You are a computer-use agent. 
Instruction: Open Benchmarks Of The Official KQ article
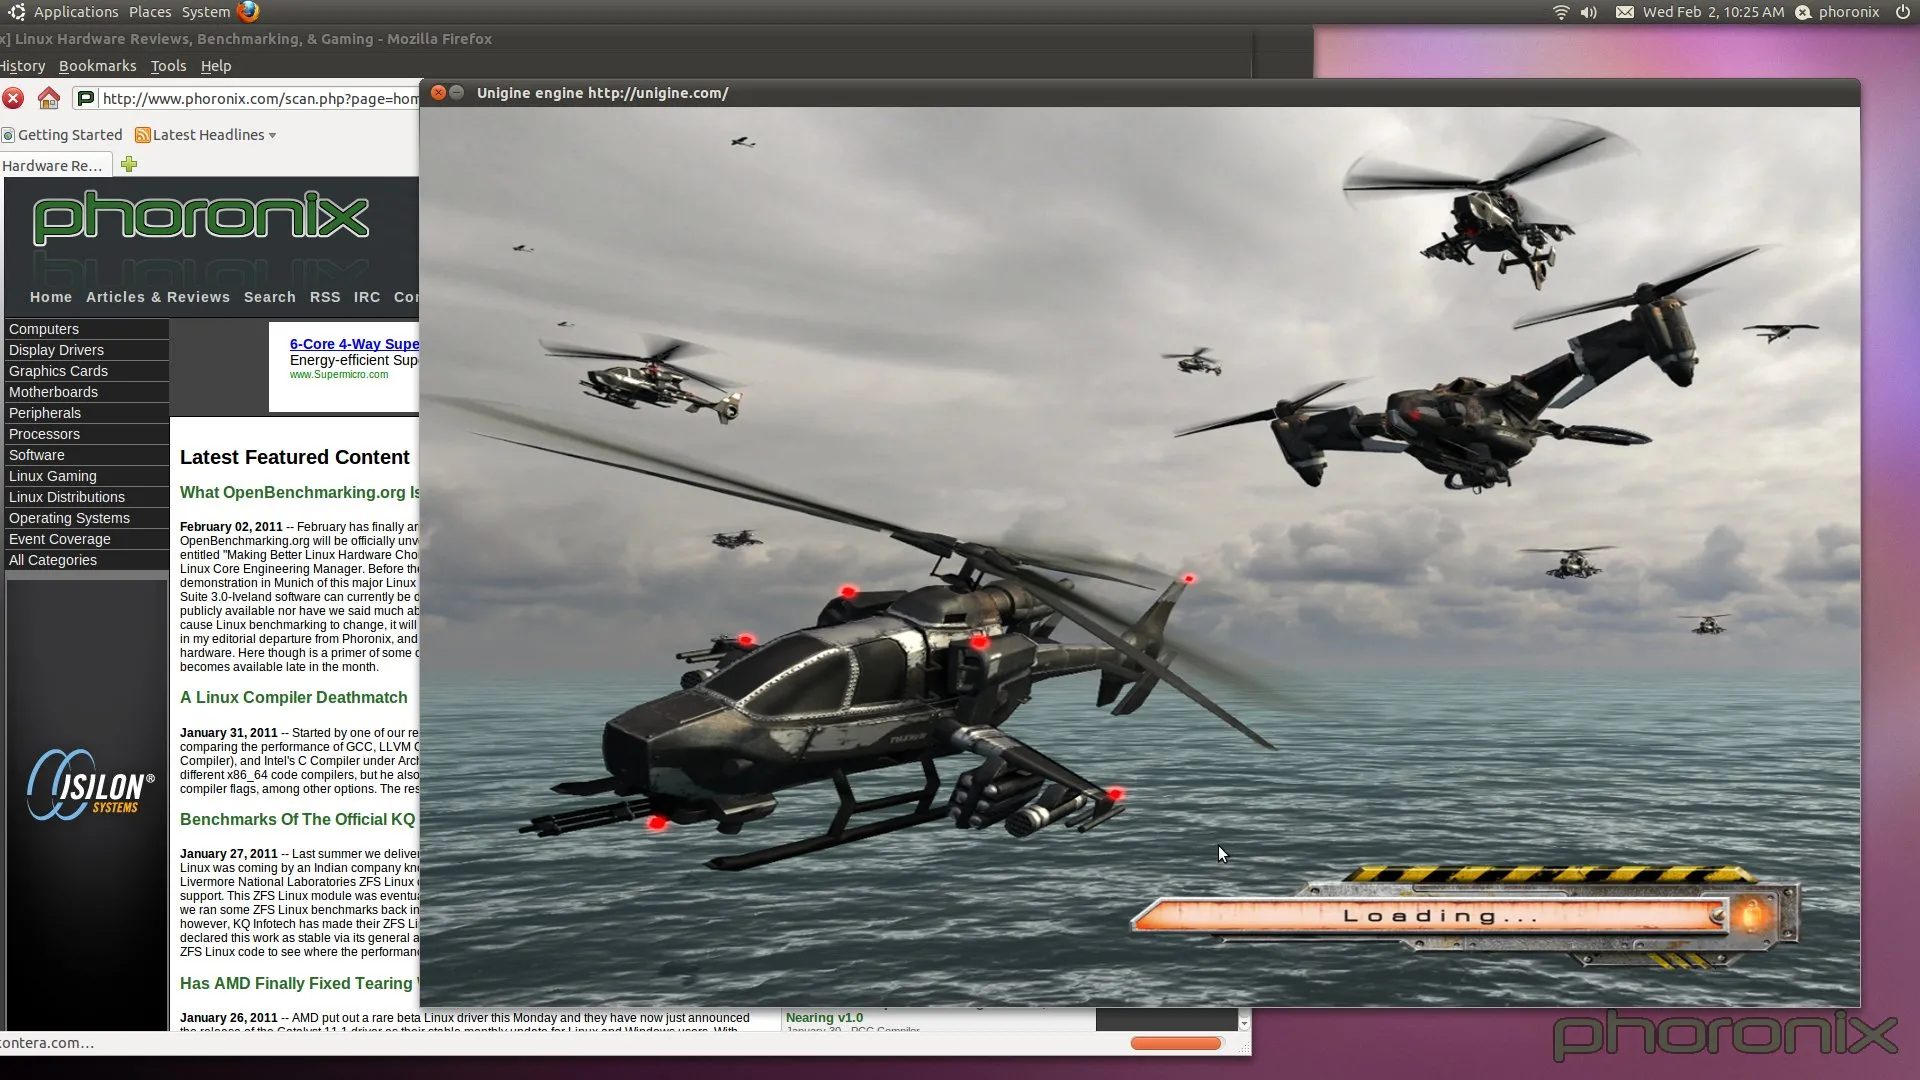point(297,819)
